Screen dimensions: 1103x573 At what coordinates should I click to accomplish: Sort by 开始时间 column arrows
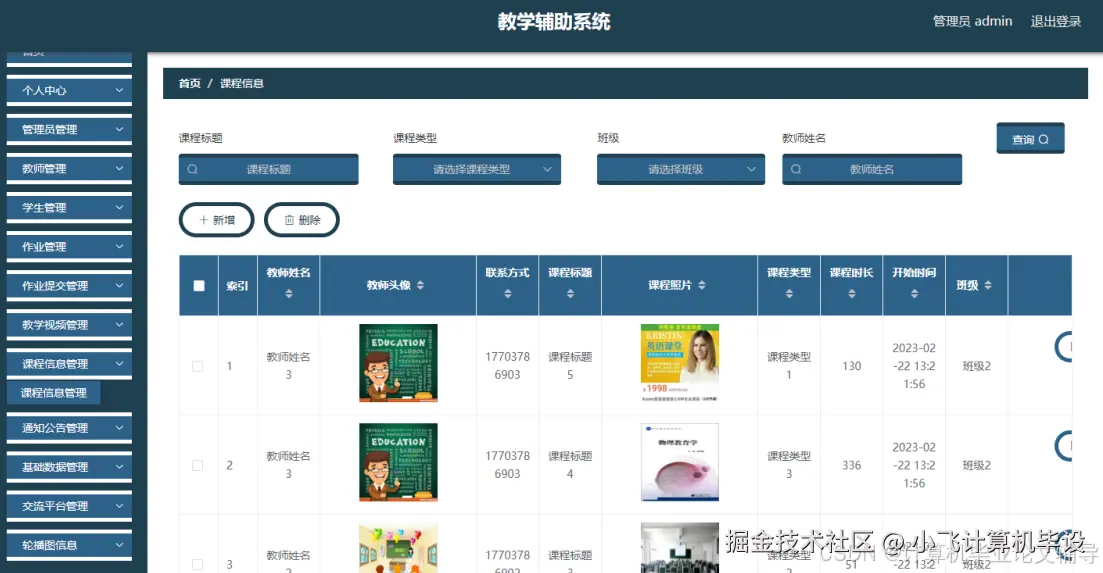[x=914, y=294]
